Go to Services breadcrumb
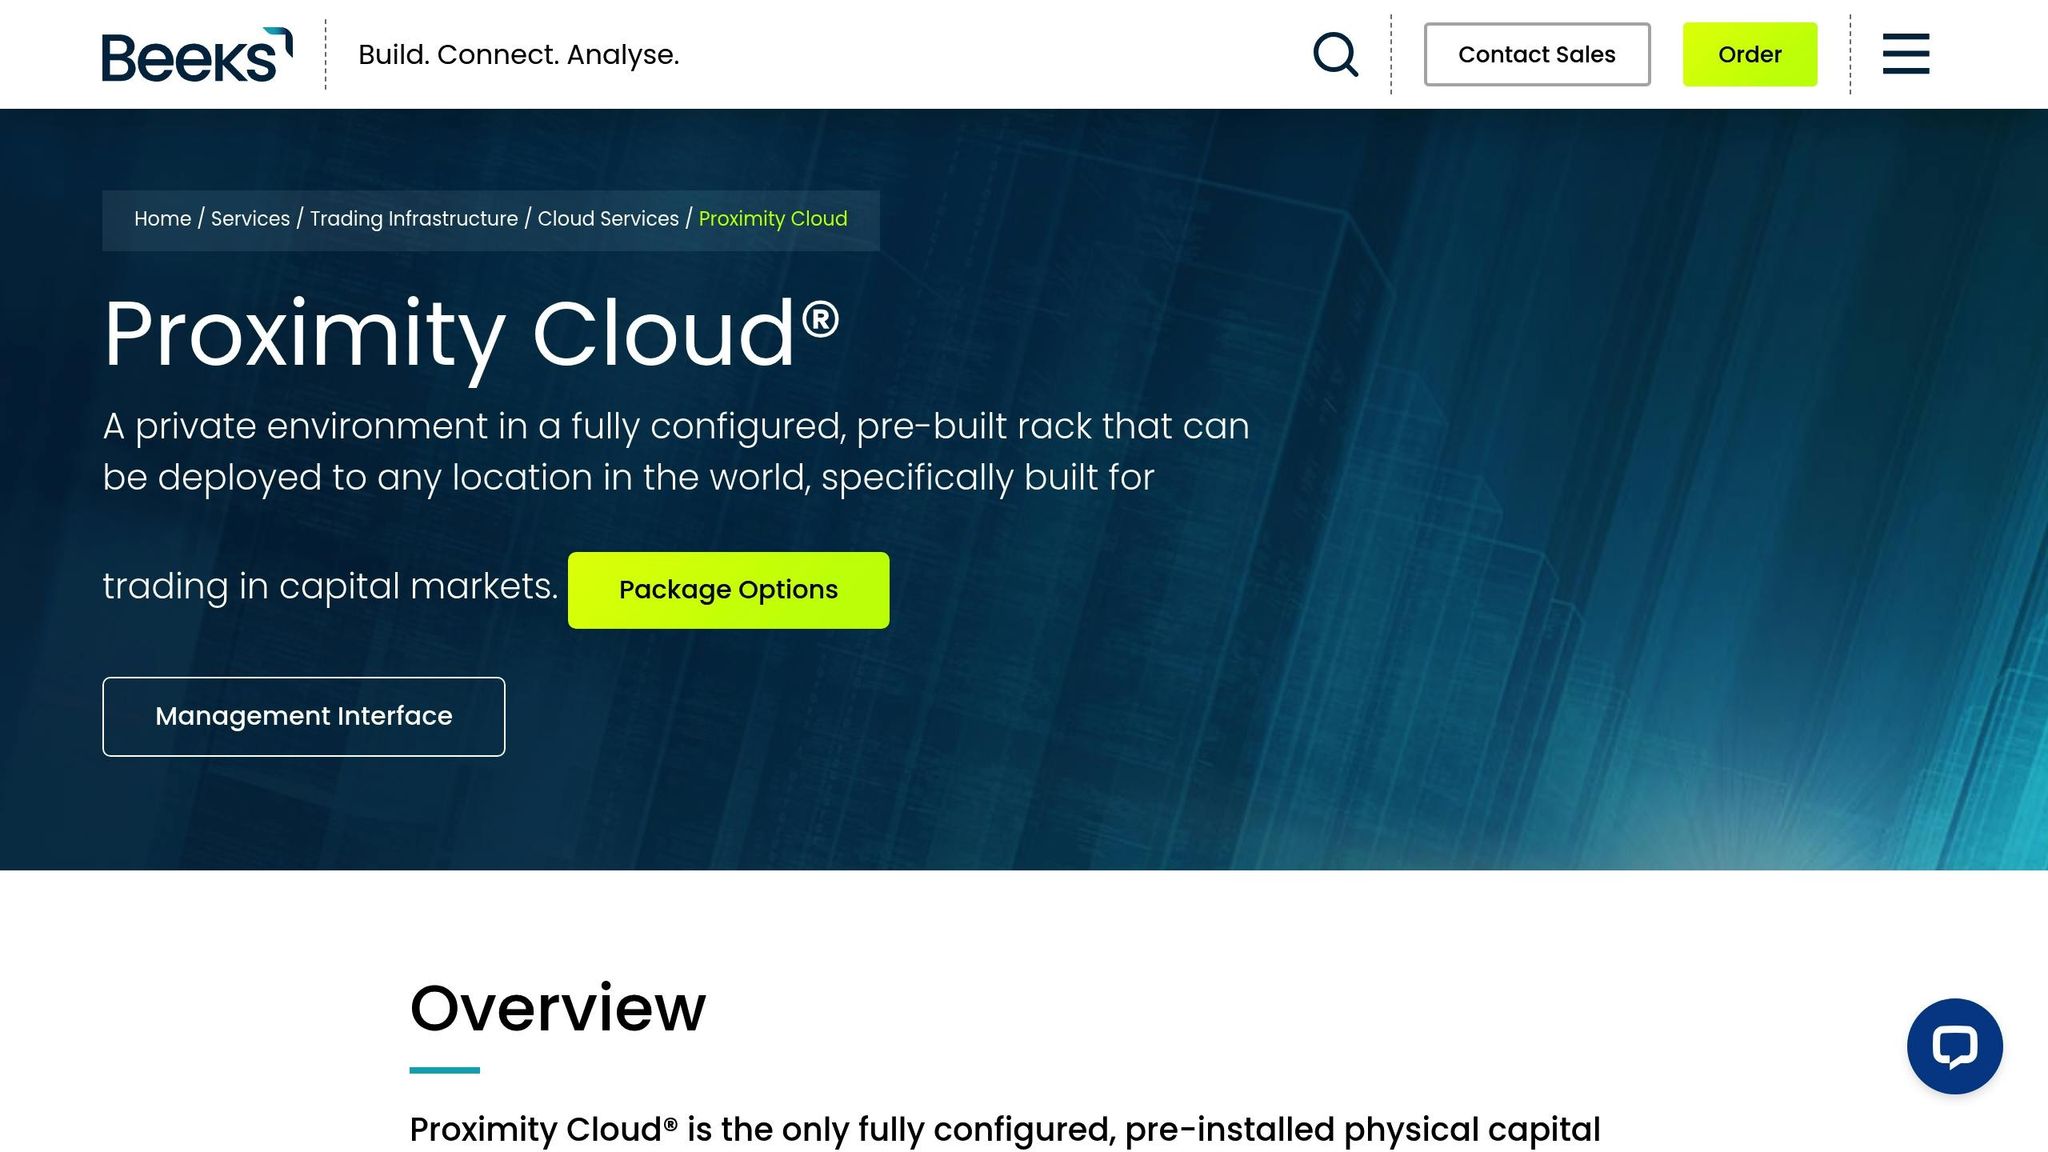The width and height of the screenshot is (2048, 1152). (x=250, y=219)
